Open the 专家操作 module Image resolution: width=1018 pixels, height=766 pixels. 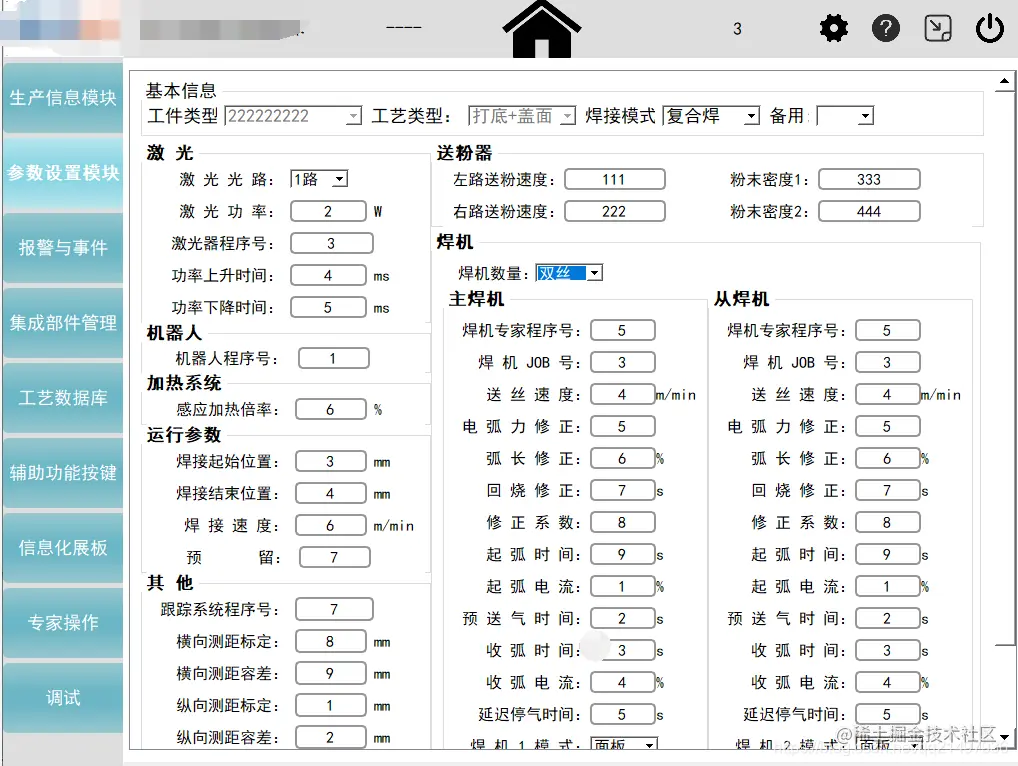[63, 622]
